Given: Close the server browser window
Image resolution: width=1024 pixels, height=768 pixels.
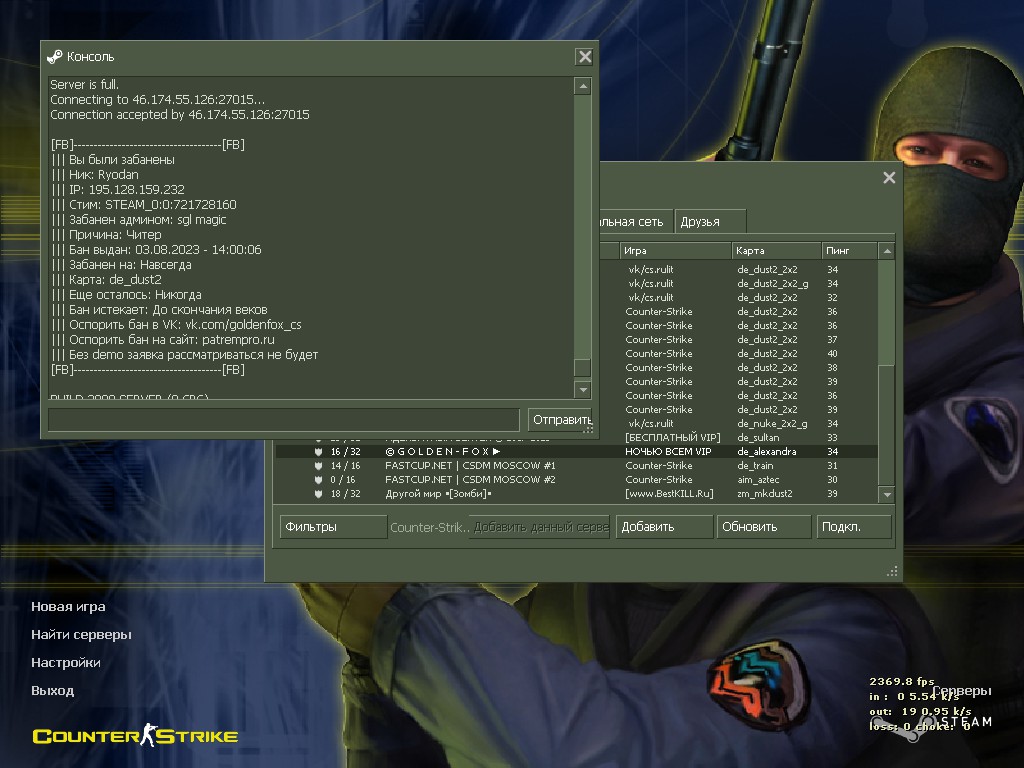Looking at the screenshot, I should tap(889, 178).
